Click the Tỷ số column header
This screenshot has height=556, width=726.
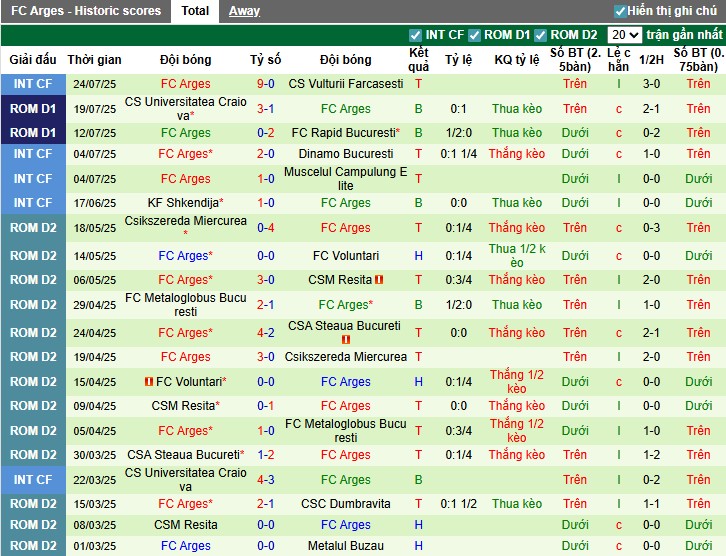point(266,60)
